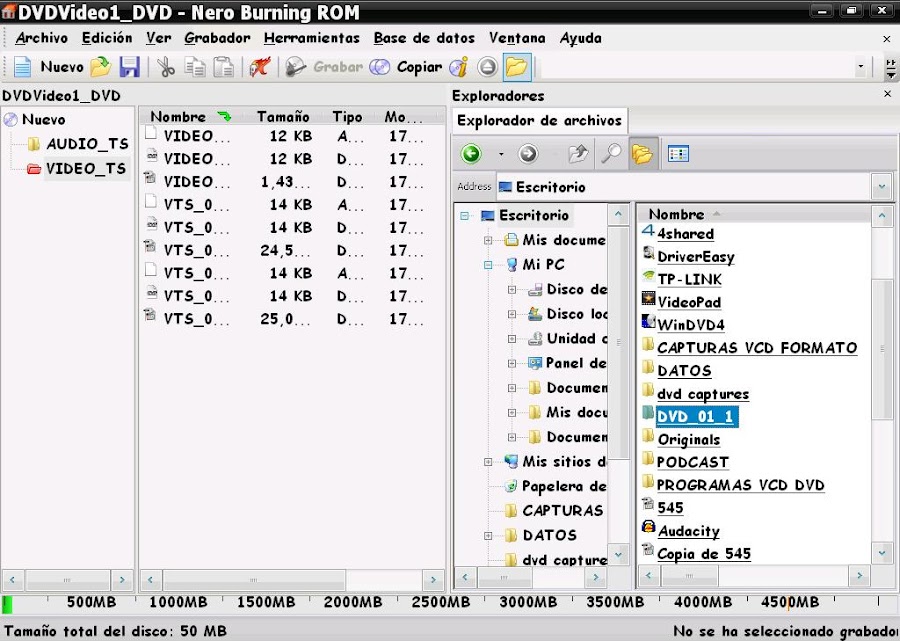Click the TP-LINK shortcut icon

[648, 277]
